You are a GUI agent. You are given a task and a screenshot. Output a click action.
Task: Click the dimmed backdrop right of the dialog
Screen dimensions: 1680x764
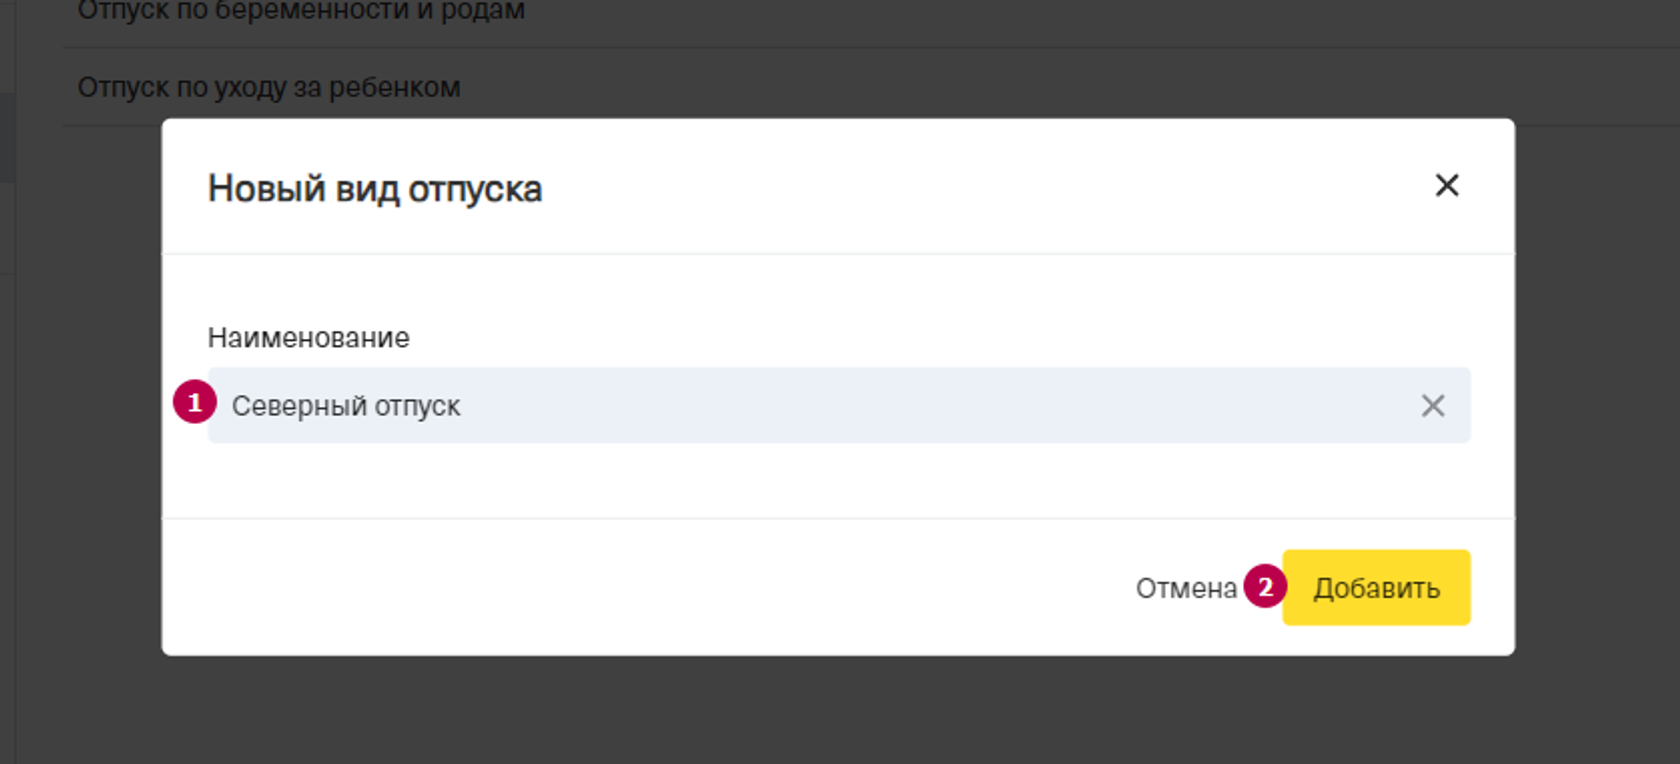pyautogui.click(x=1598, y=400)
